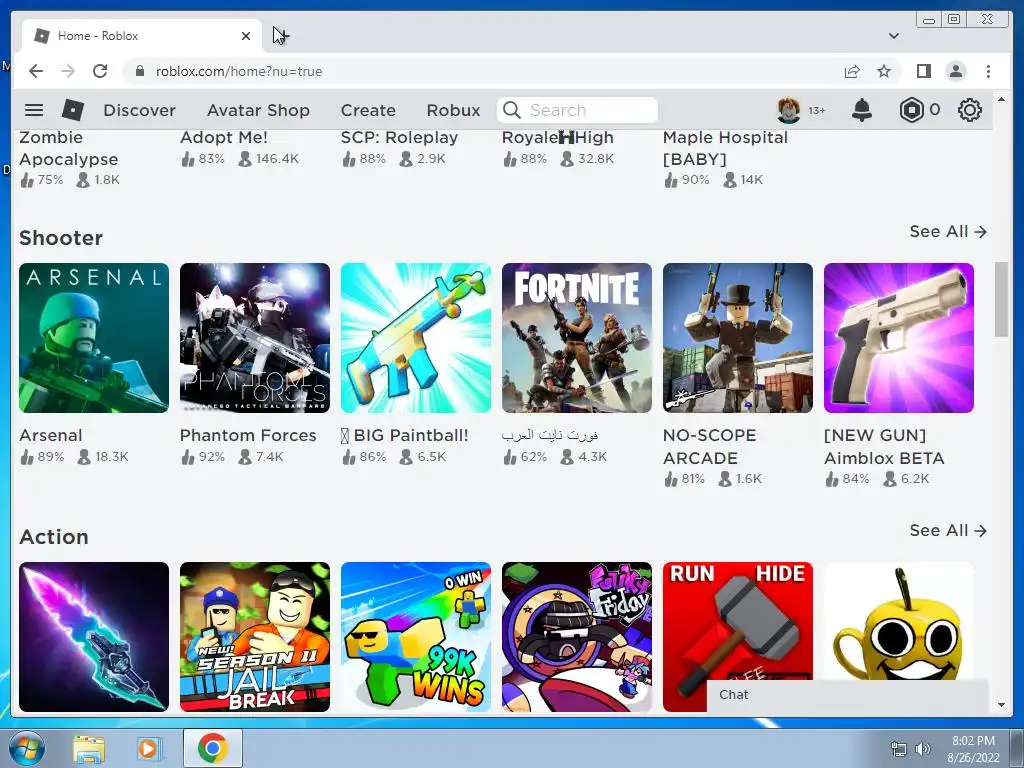Click the page vertical scrollbar thumb
The width and height of the screenshot is (1024, 768).
pyautogui.click(x=1001, y=299)
